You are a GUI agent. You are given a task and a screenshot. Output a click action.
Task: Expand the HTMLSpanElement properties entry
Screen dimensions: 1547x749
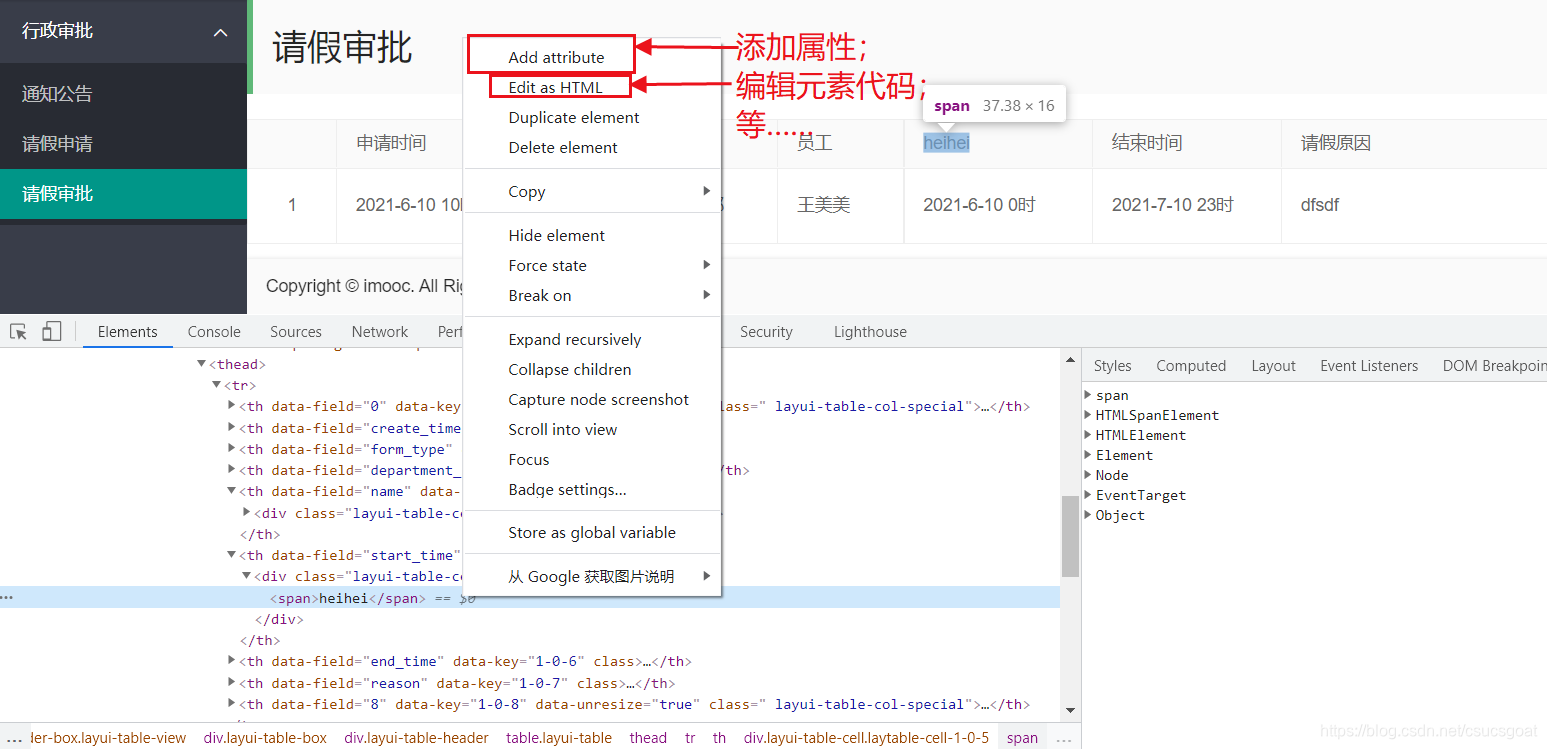1089,415
